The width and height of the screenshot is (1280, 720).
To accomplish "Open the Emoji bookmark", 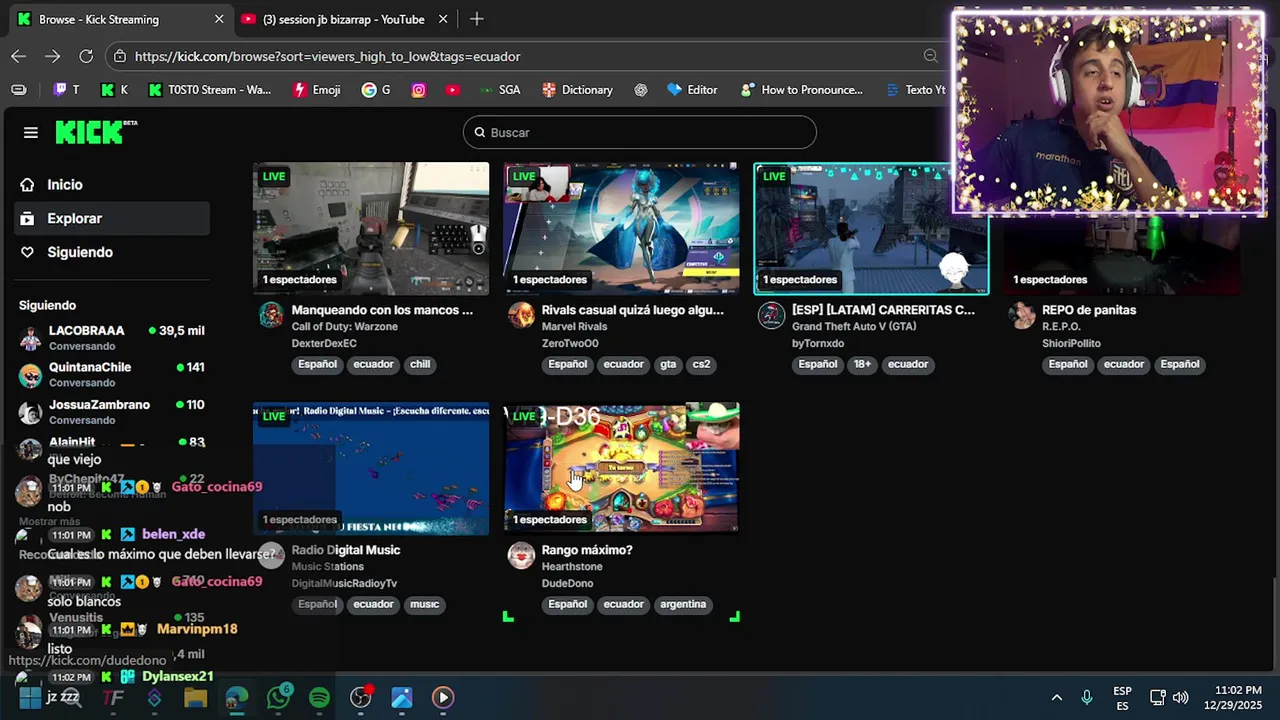I will 317,89.
